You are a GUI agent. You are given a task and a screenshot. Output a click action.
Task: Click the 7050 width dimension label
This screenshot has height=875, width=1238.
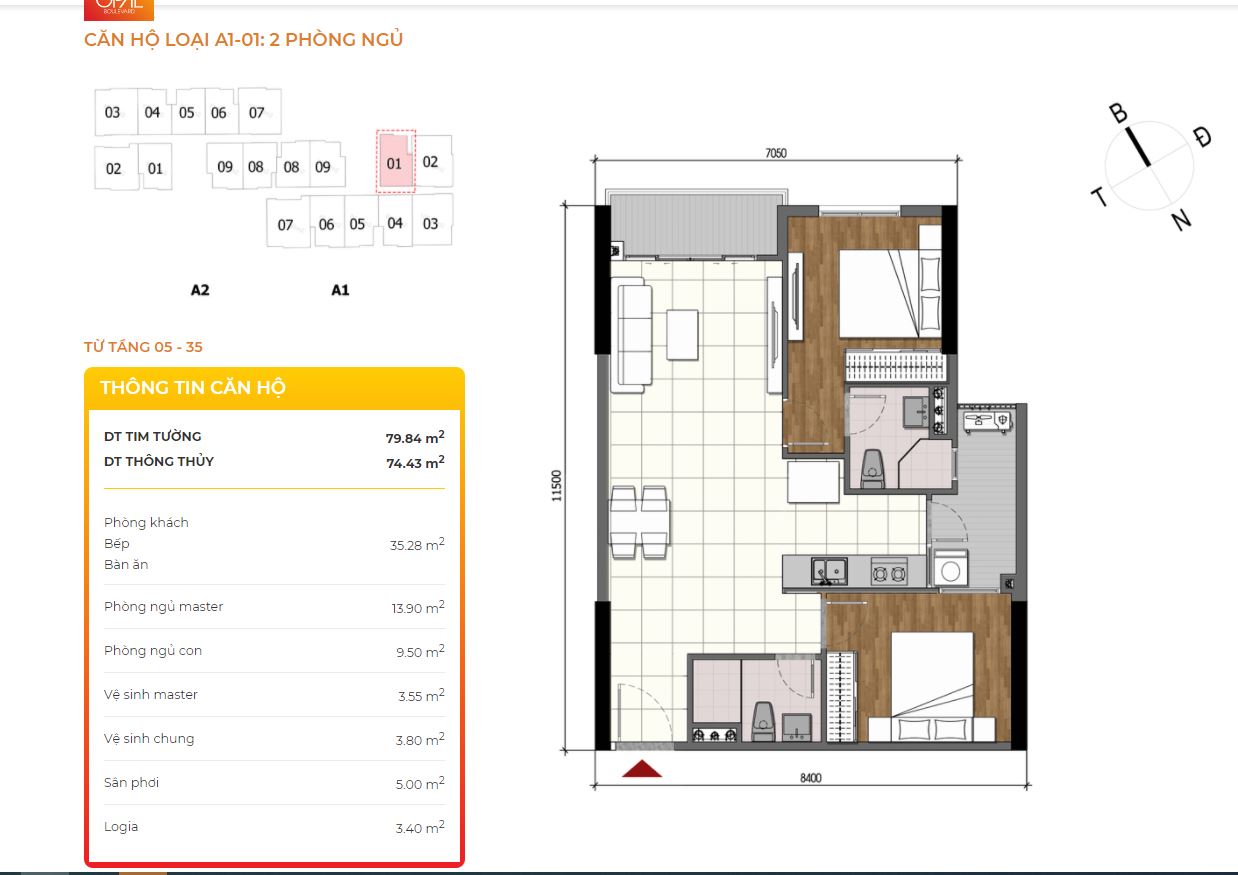776,153
